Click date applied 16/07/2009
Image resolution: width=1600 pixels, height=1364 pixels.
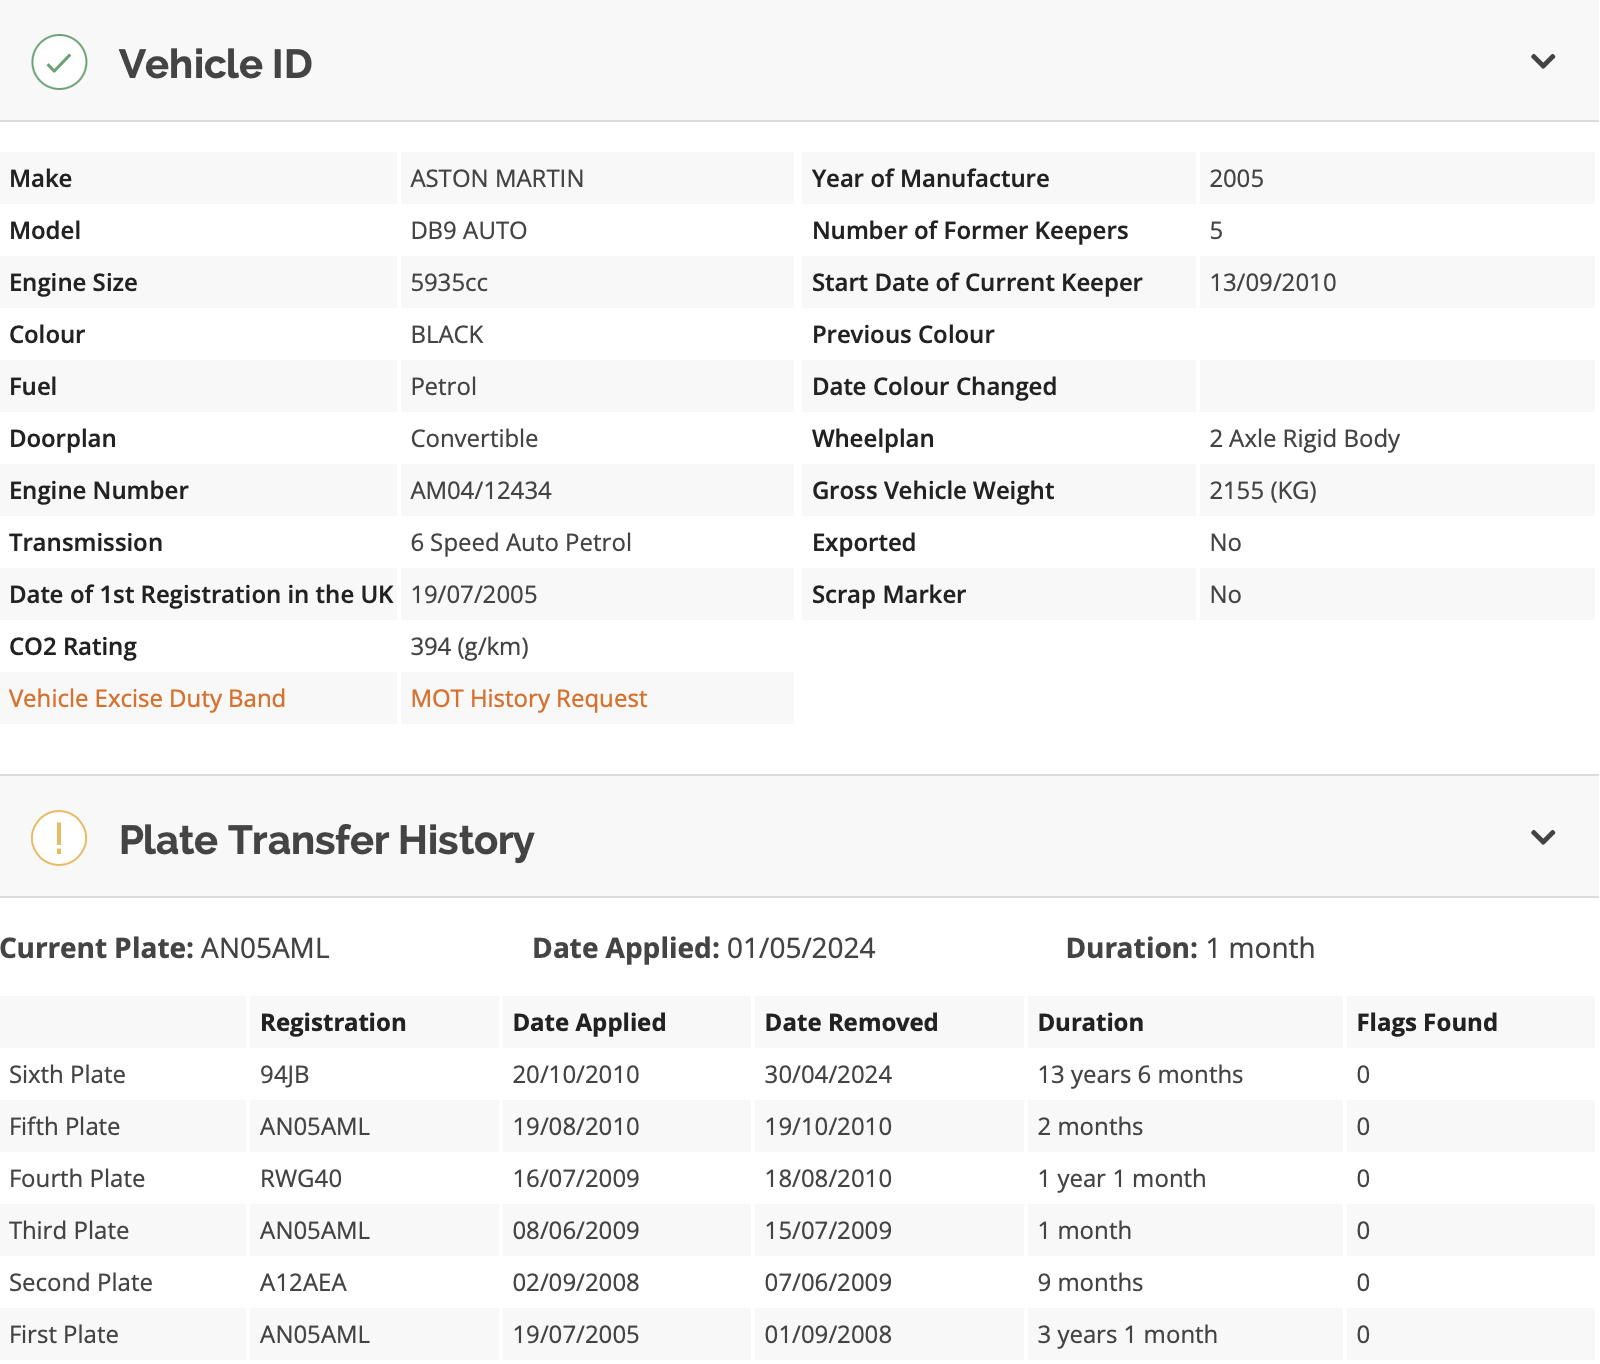pos(576,1178)
